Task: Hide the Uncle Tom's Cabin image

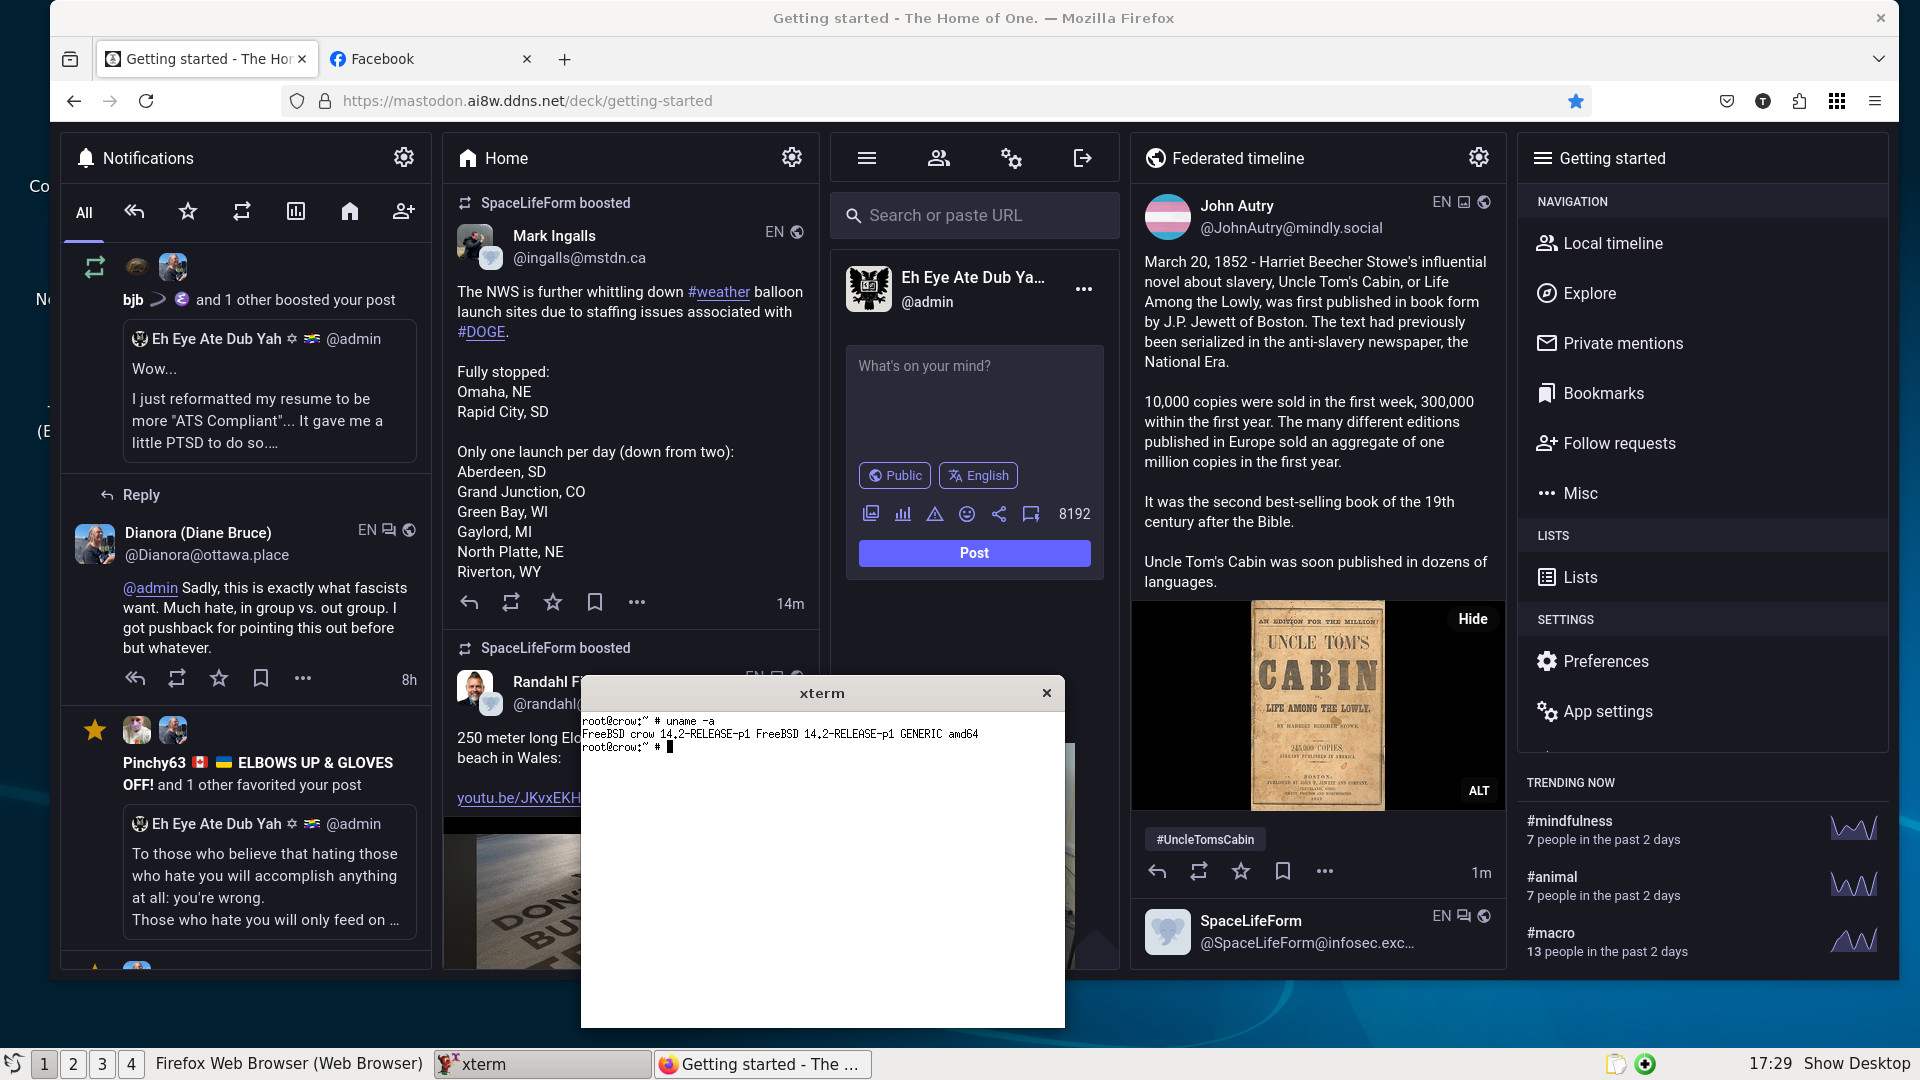Action: click(x=1472, y=619)
